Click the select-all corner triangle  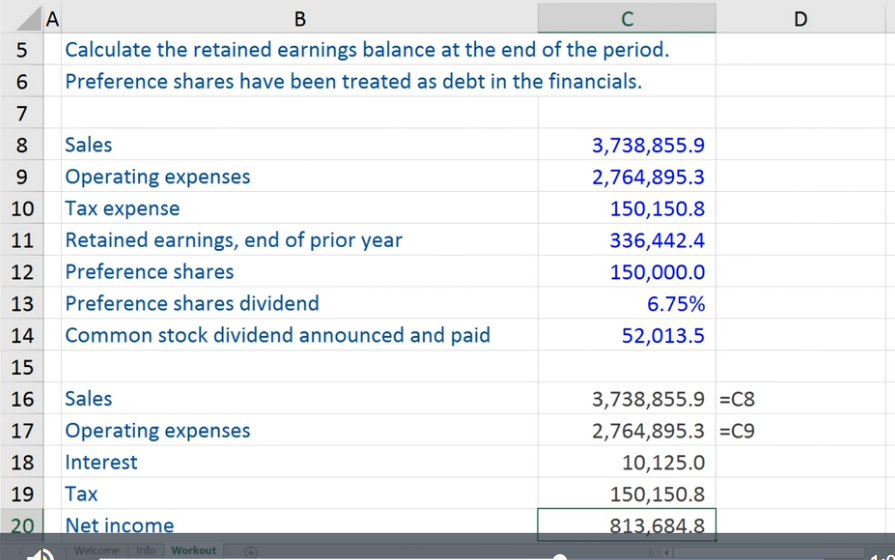pyautogui.click(x=29, y=19)
